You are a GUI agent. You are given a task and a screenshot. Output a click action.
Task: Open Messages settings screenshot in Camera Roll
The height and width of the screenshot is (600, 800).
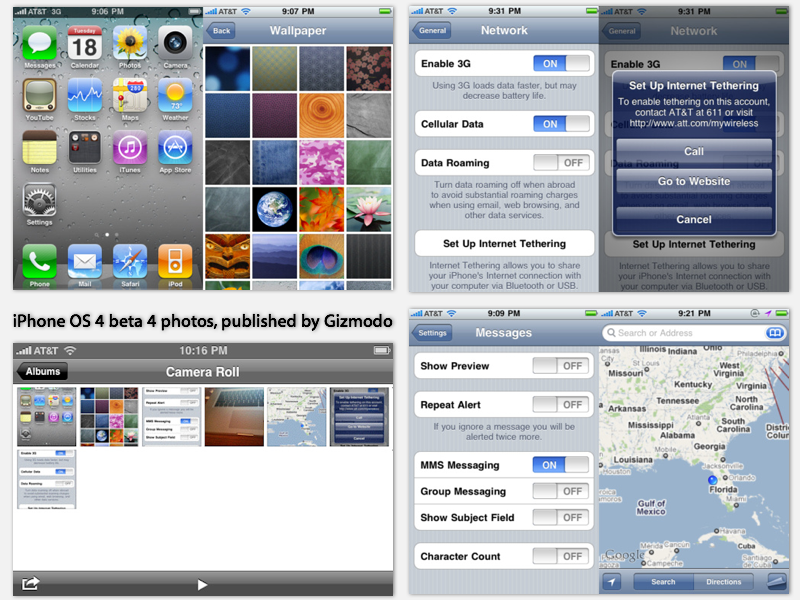tap(171, 417)
